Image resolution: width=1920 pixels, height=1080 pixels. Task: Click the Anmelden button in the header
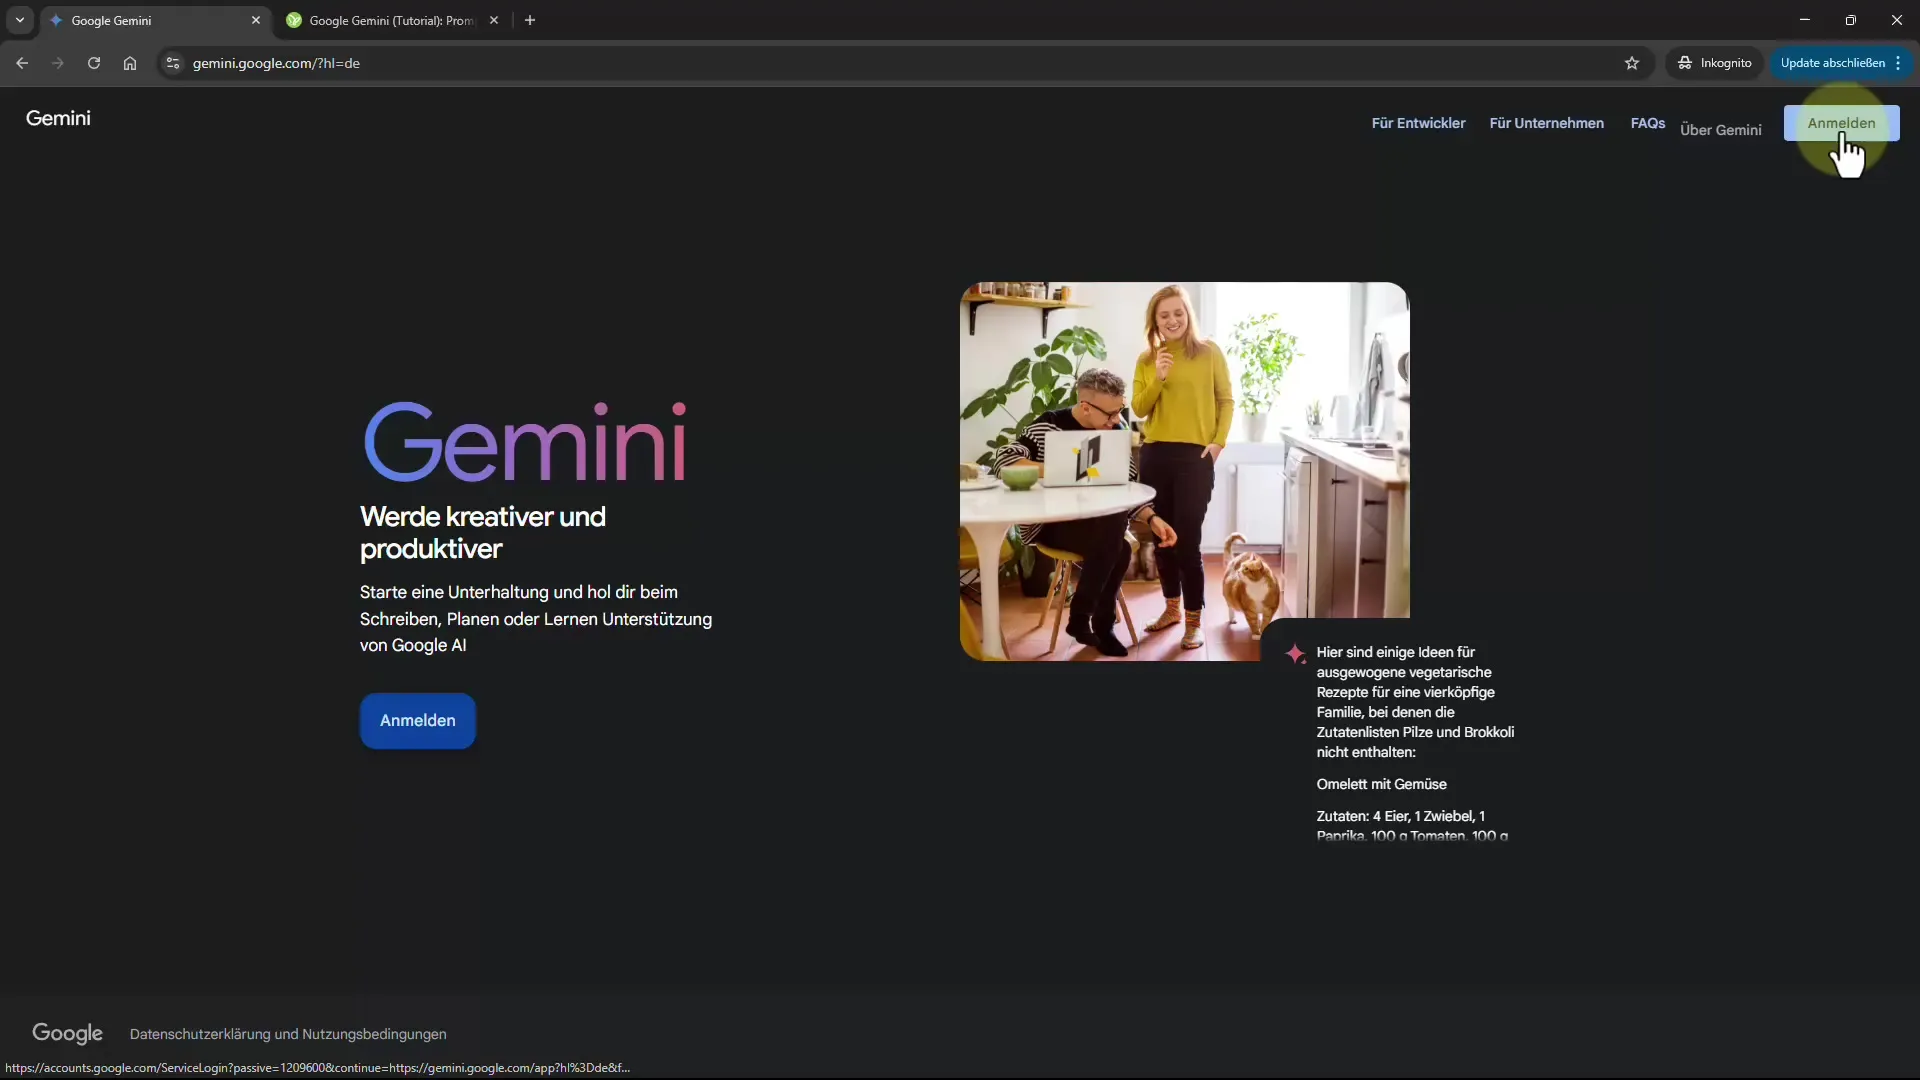pos(1841,123)
